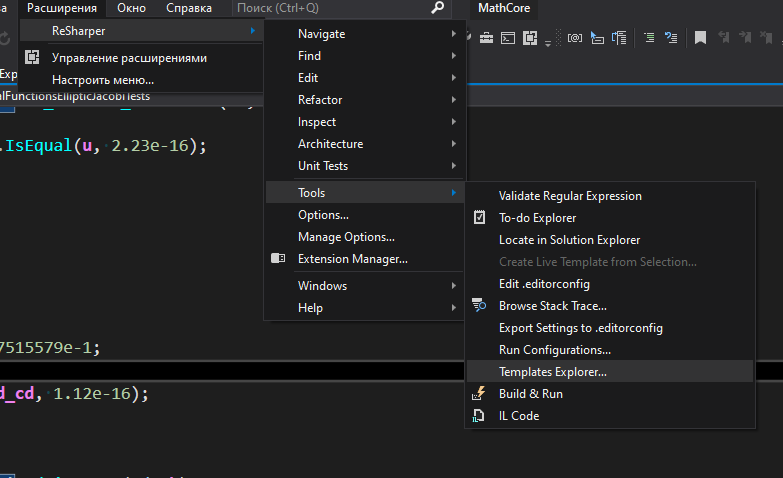Click the Build & Run lightning icon

pos(479,393)
